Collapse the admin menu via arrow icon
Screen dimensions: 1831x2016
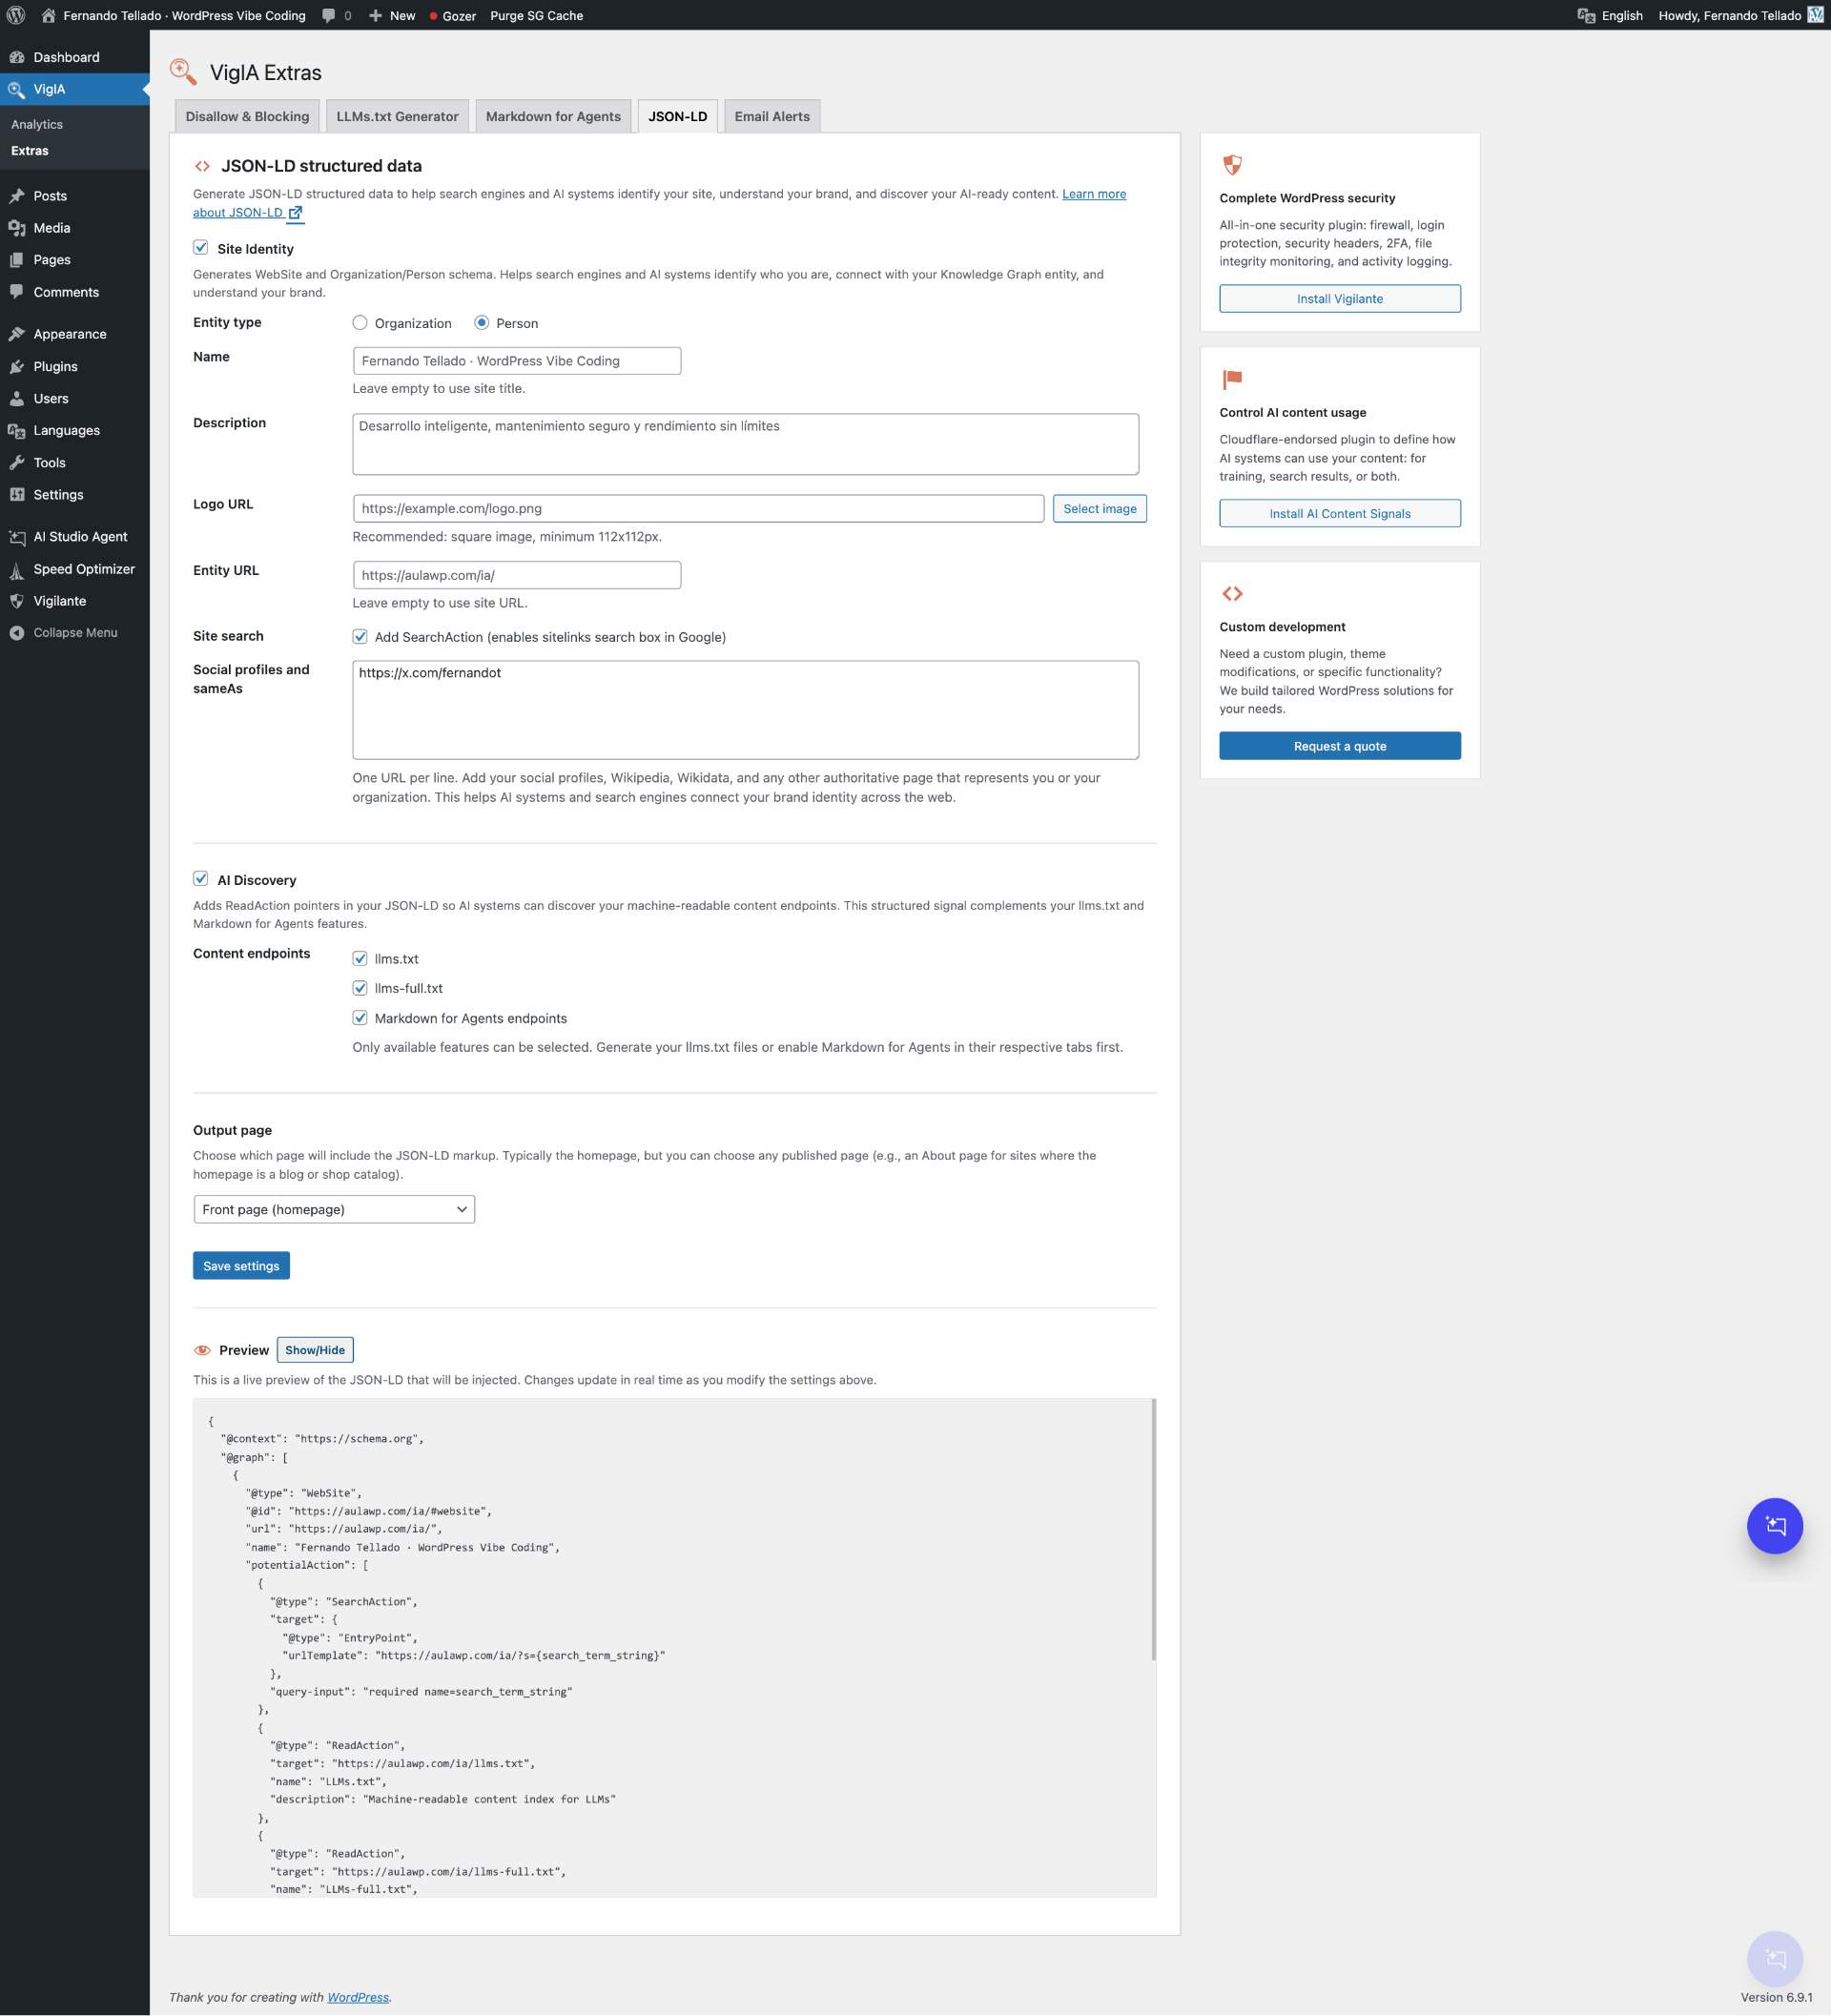[x=15, y=632]
